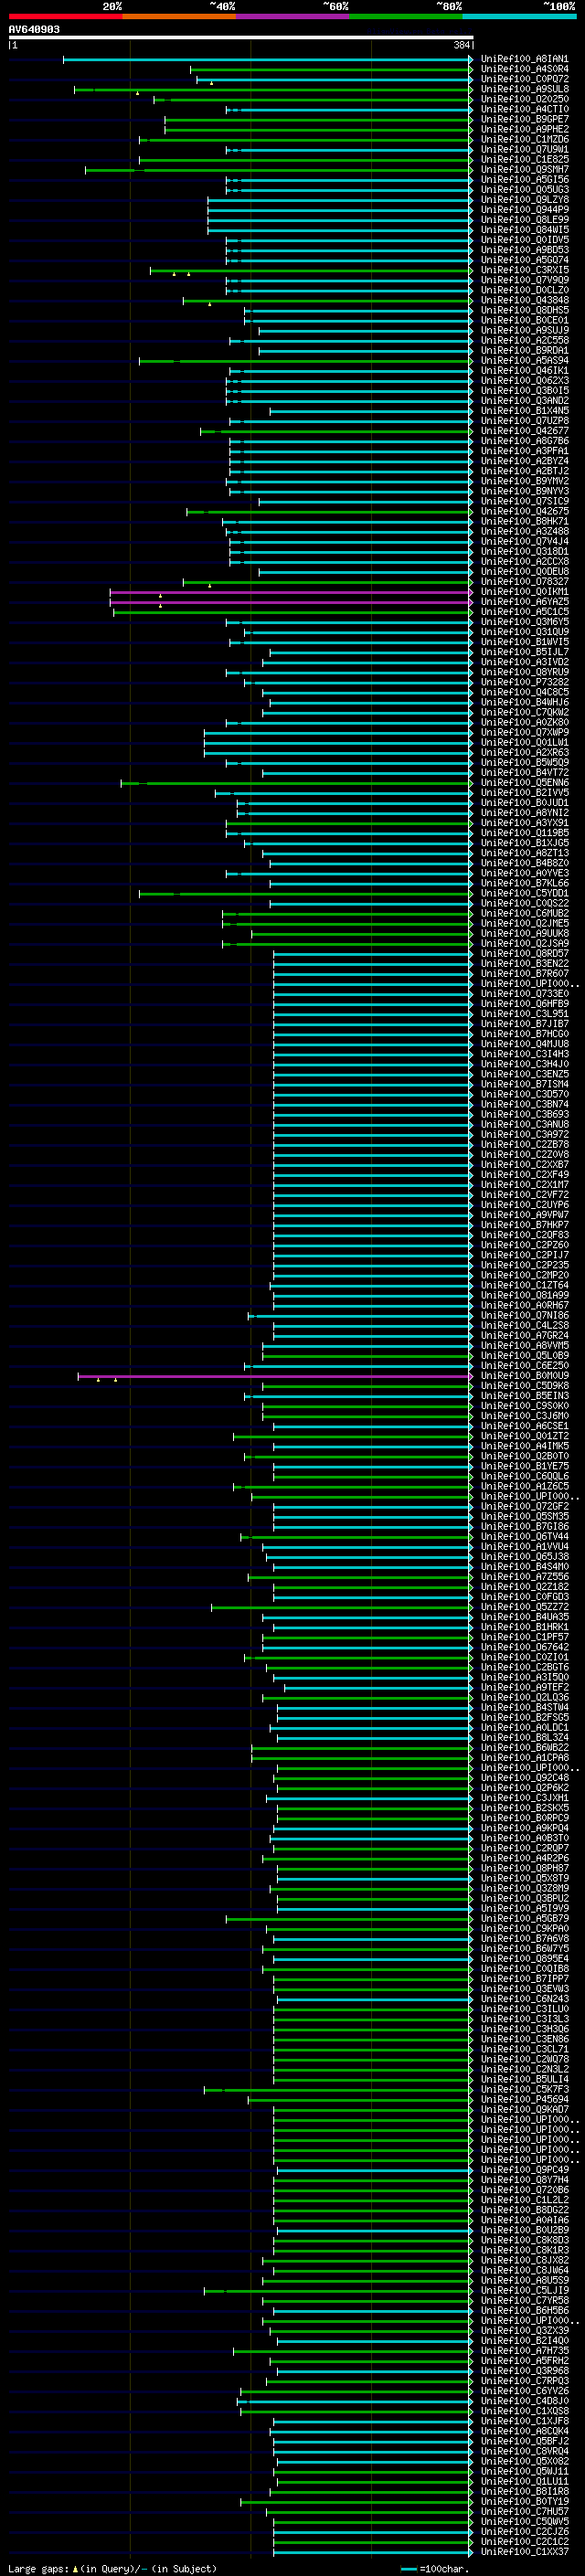Select the UniRef100_Q43848 label
Screen dimensions: 585x2576
coord(524,300)
